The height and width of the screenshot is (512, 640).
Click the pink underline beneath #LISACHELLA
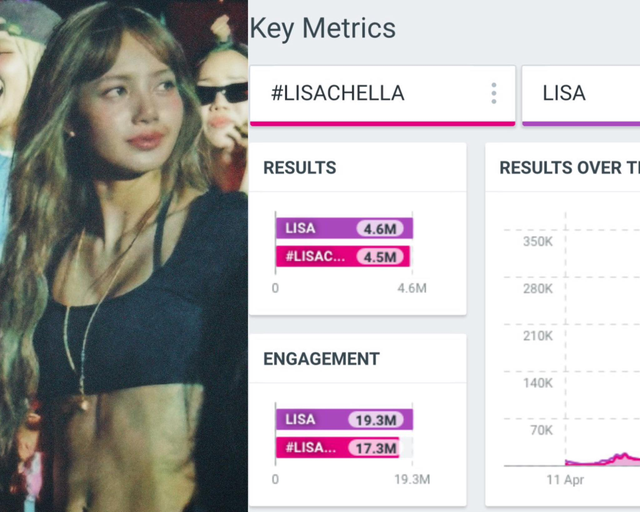click(x=382, y=124)
